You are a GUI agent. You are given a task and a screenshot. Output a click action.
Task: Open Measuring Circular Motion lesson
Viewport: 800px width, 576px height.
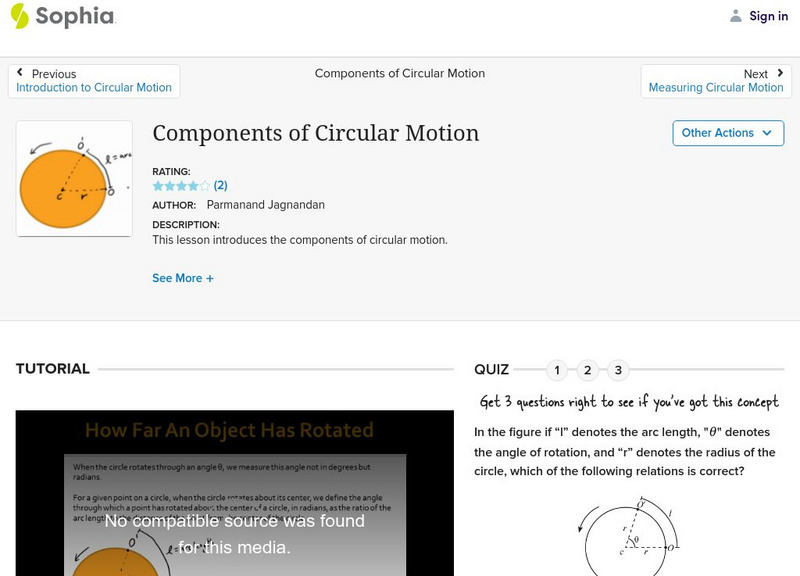[x=716, y=88]
